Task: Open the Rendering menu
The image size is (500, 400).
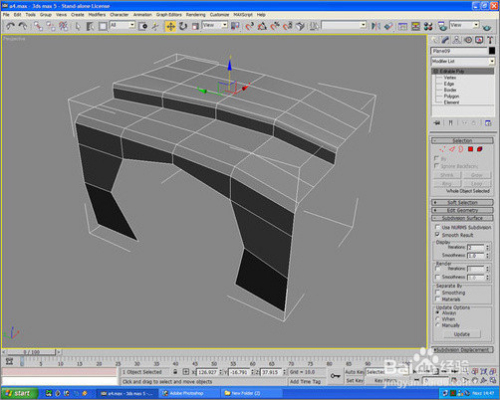Action: [196, 15]
